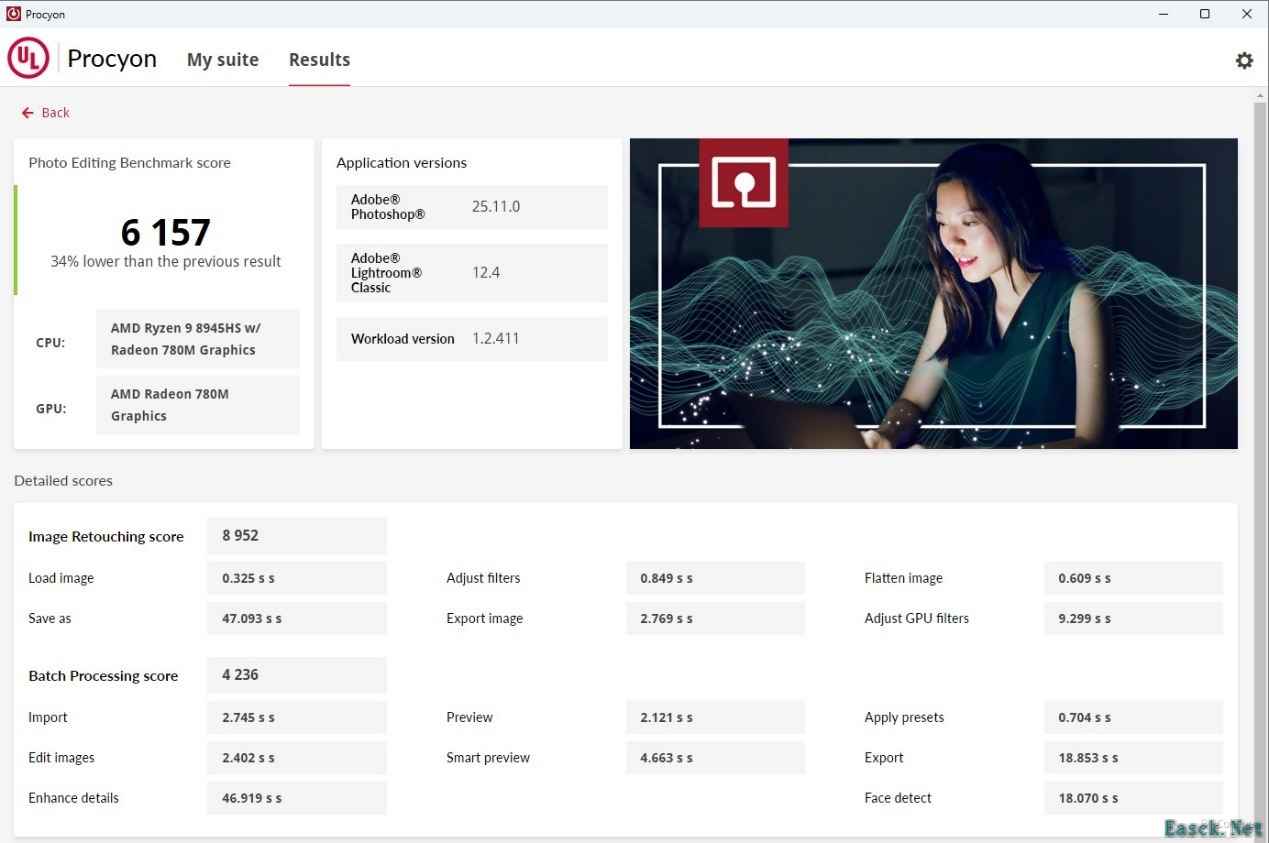The width and height of the screenshot is (1269, 843).
Task: Go back using the Back link
Action: pyautogui.click(x=46, y=113)
